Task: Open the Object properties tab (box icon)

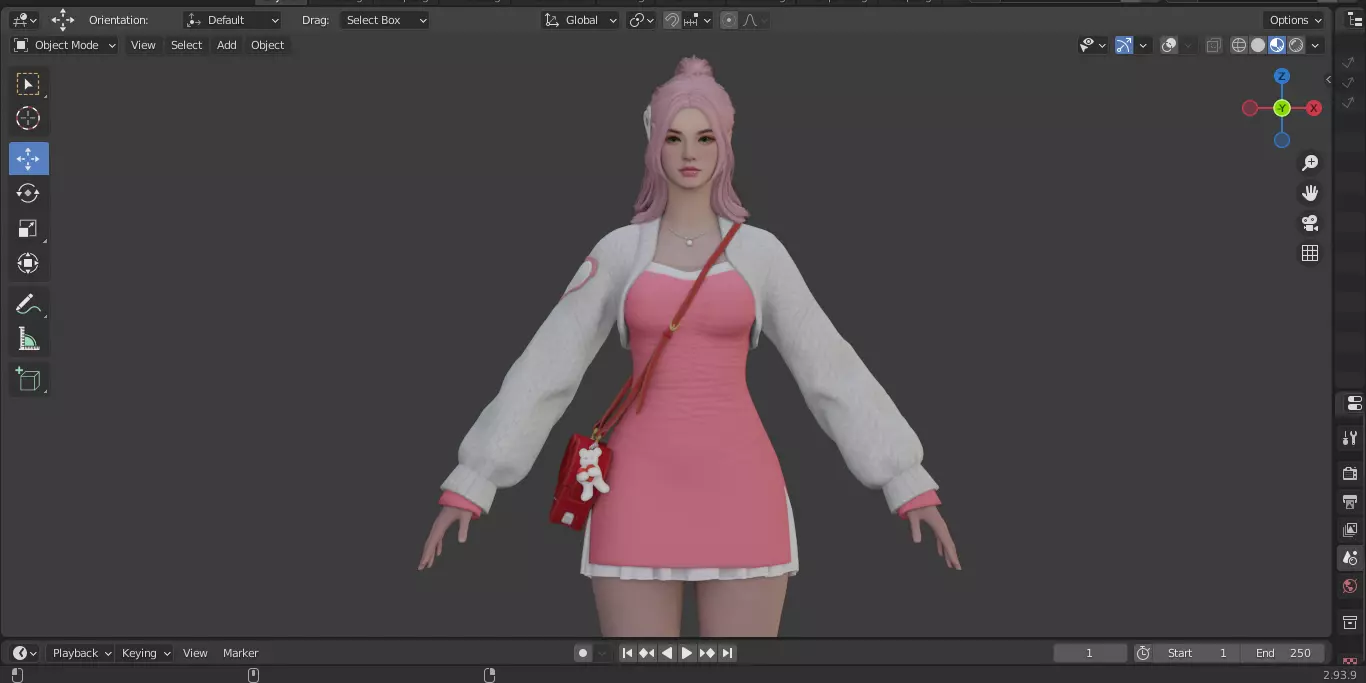Action: (1350, 622)
